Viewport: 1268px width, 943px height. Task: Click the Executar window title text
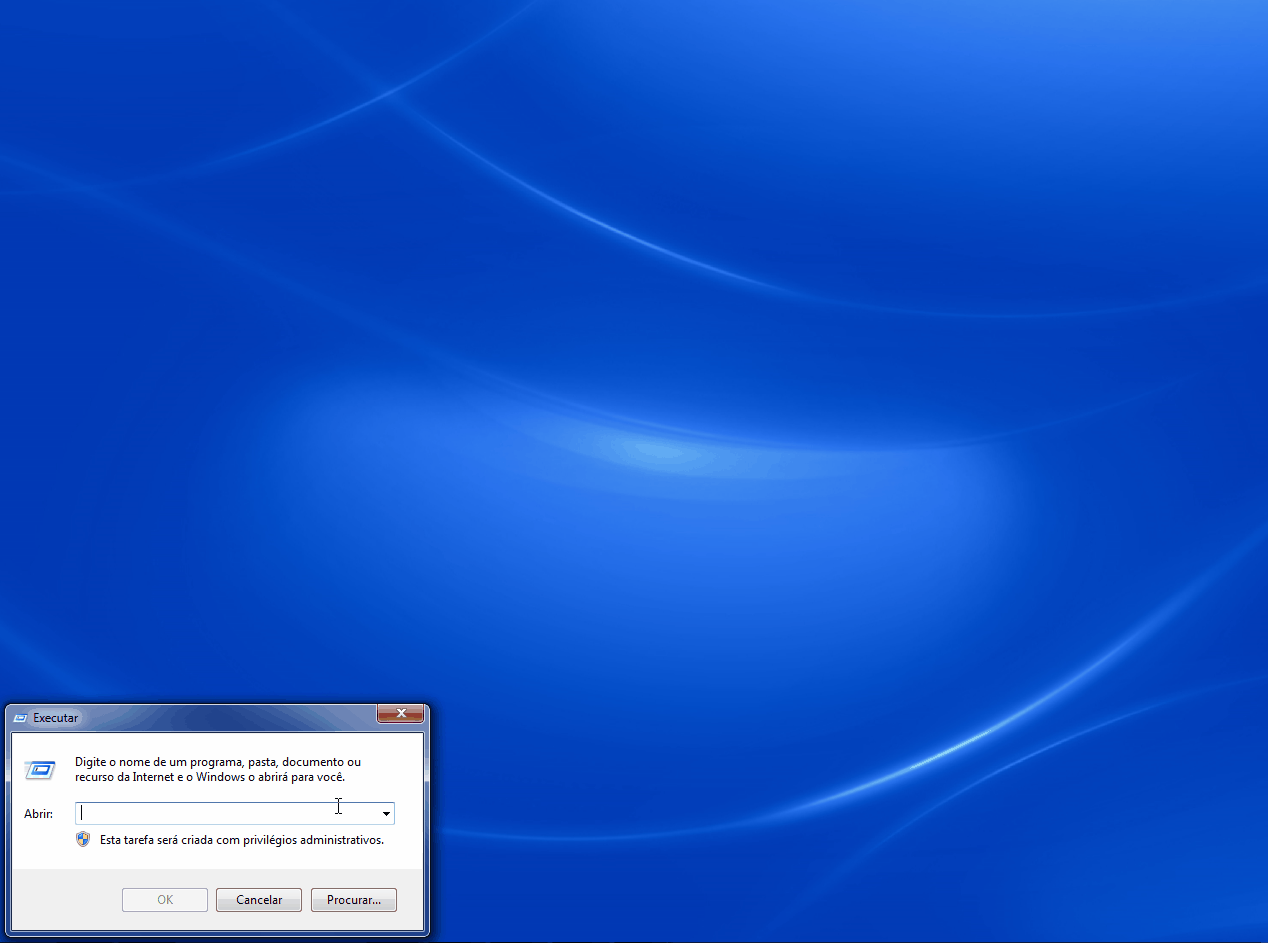coord(55,718)
